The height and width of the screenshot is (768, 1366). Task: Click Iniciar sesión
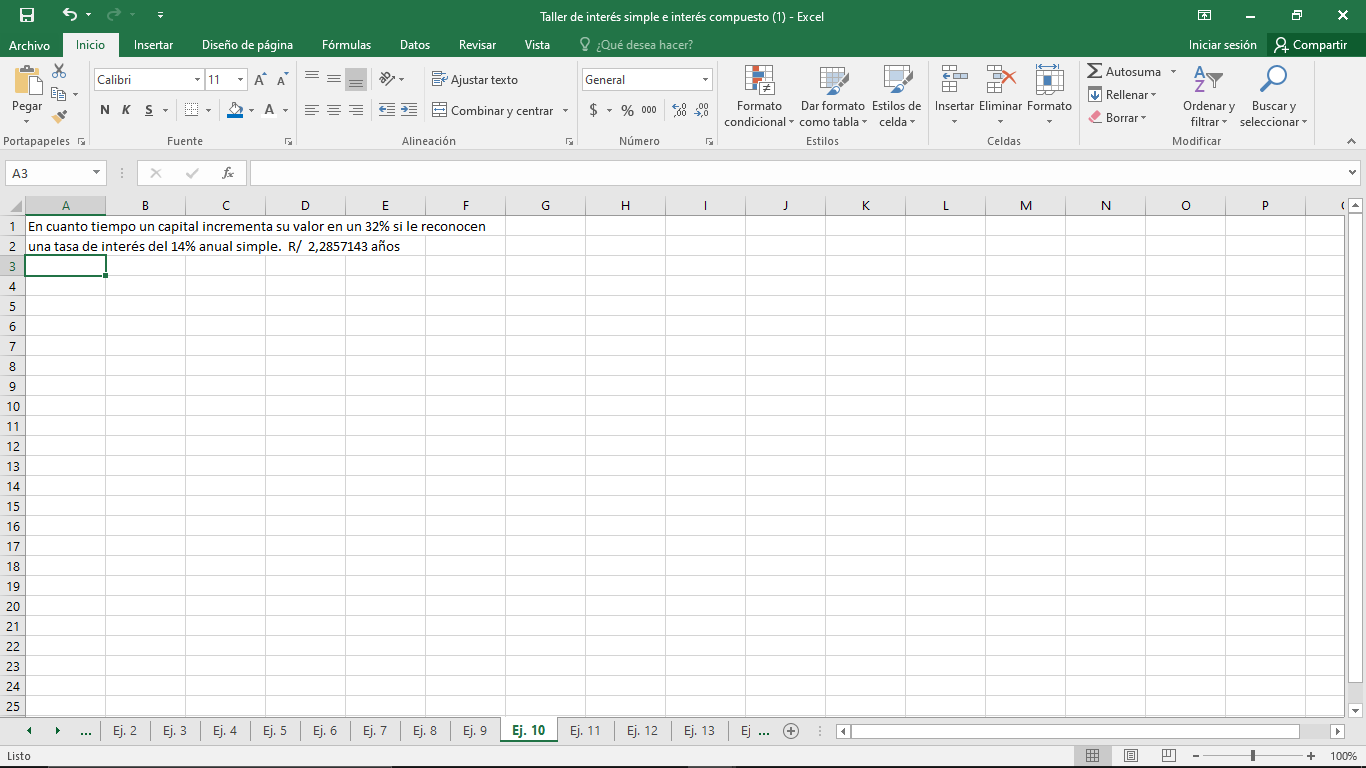click(1222, 45)
